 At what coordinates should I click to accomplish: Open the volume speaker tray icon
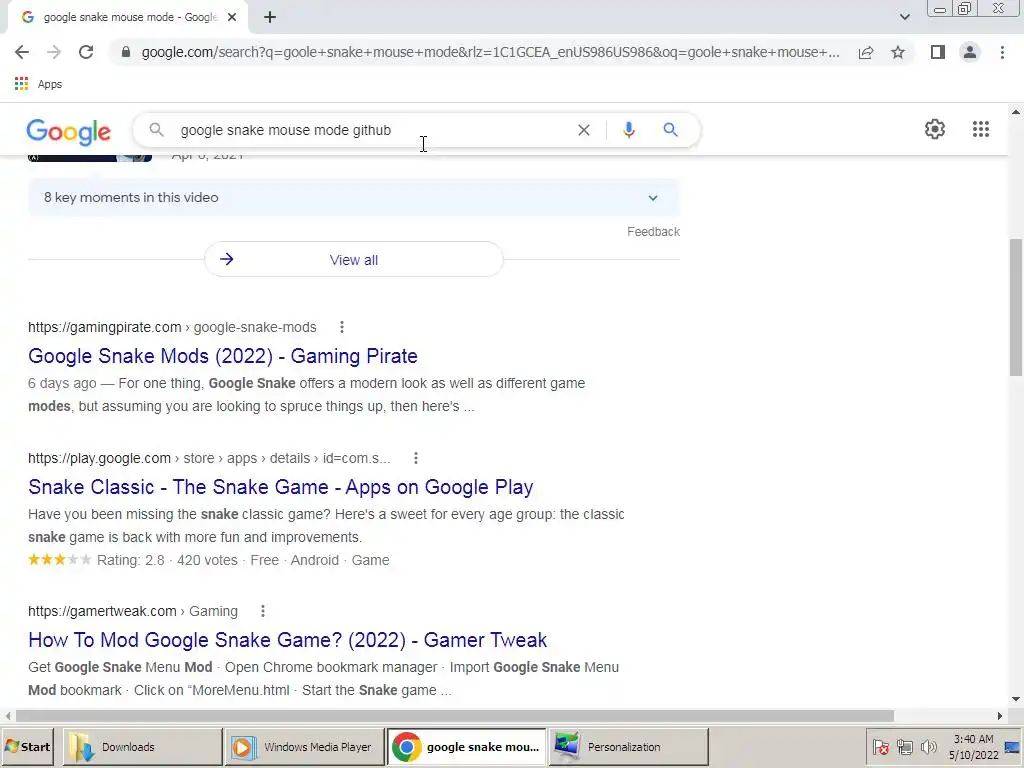pos(928,747)
